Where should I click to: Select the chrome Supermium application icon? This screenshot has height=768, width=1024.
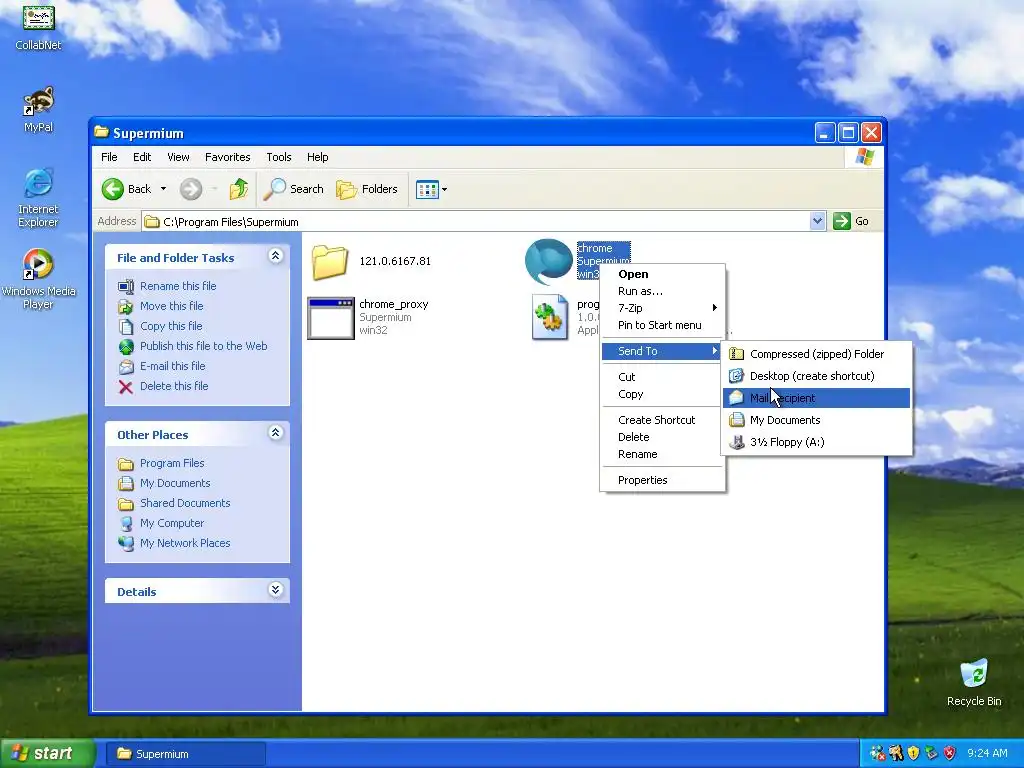coord(549,261)
